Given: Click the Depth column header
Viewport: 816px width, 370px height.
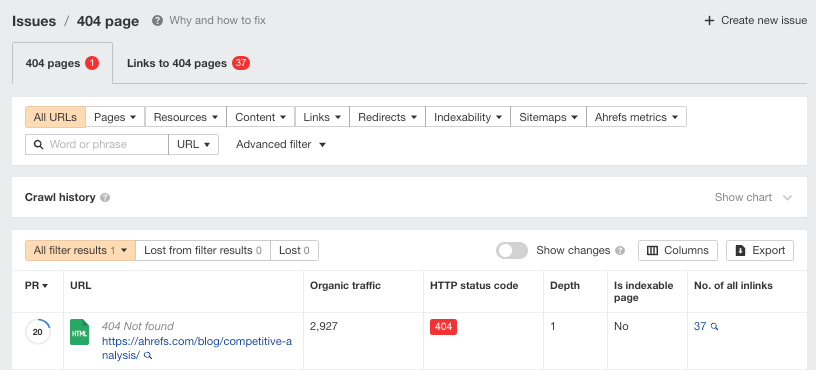Looking at the screenshot, I should pos(565,286).
